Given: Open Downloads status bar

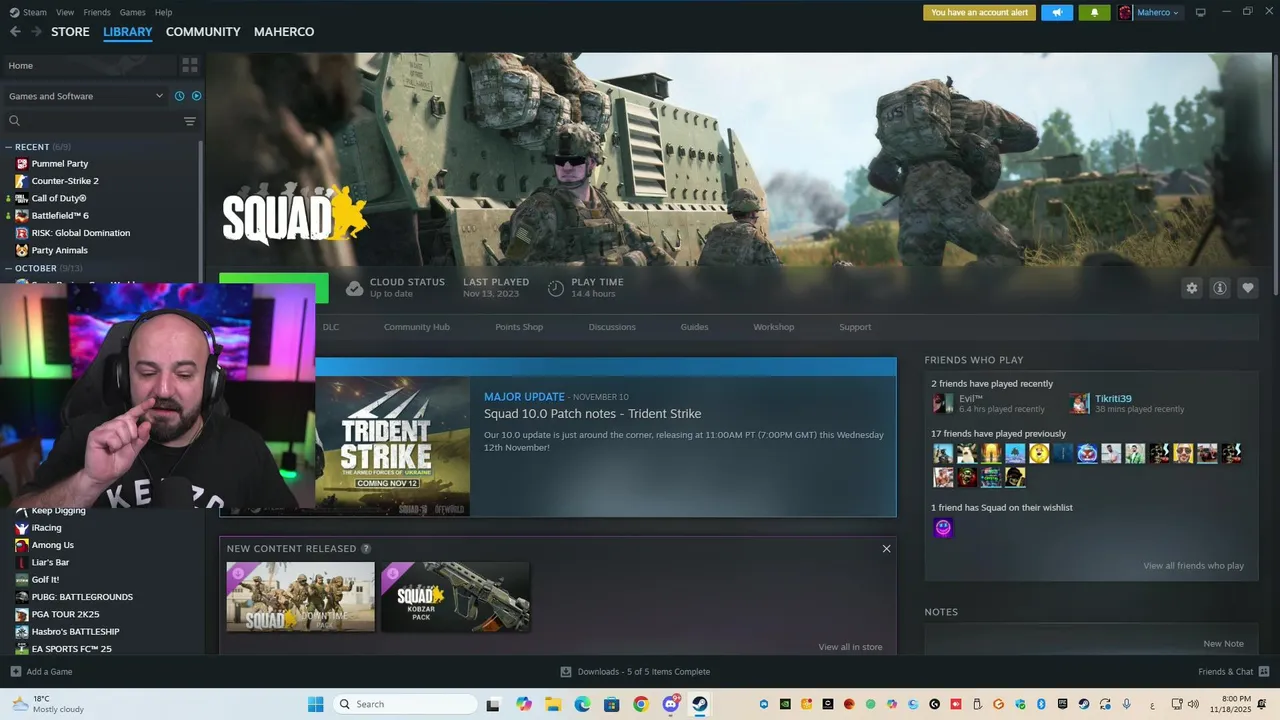Looking at the screenshot, I should [x=635, y=672].
